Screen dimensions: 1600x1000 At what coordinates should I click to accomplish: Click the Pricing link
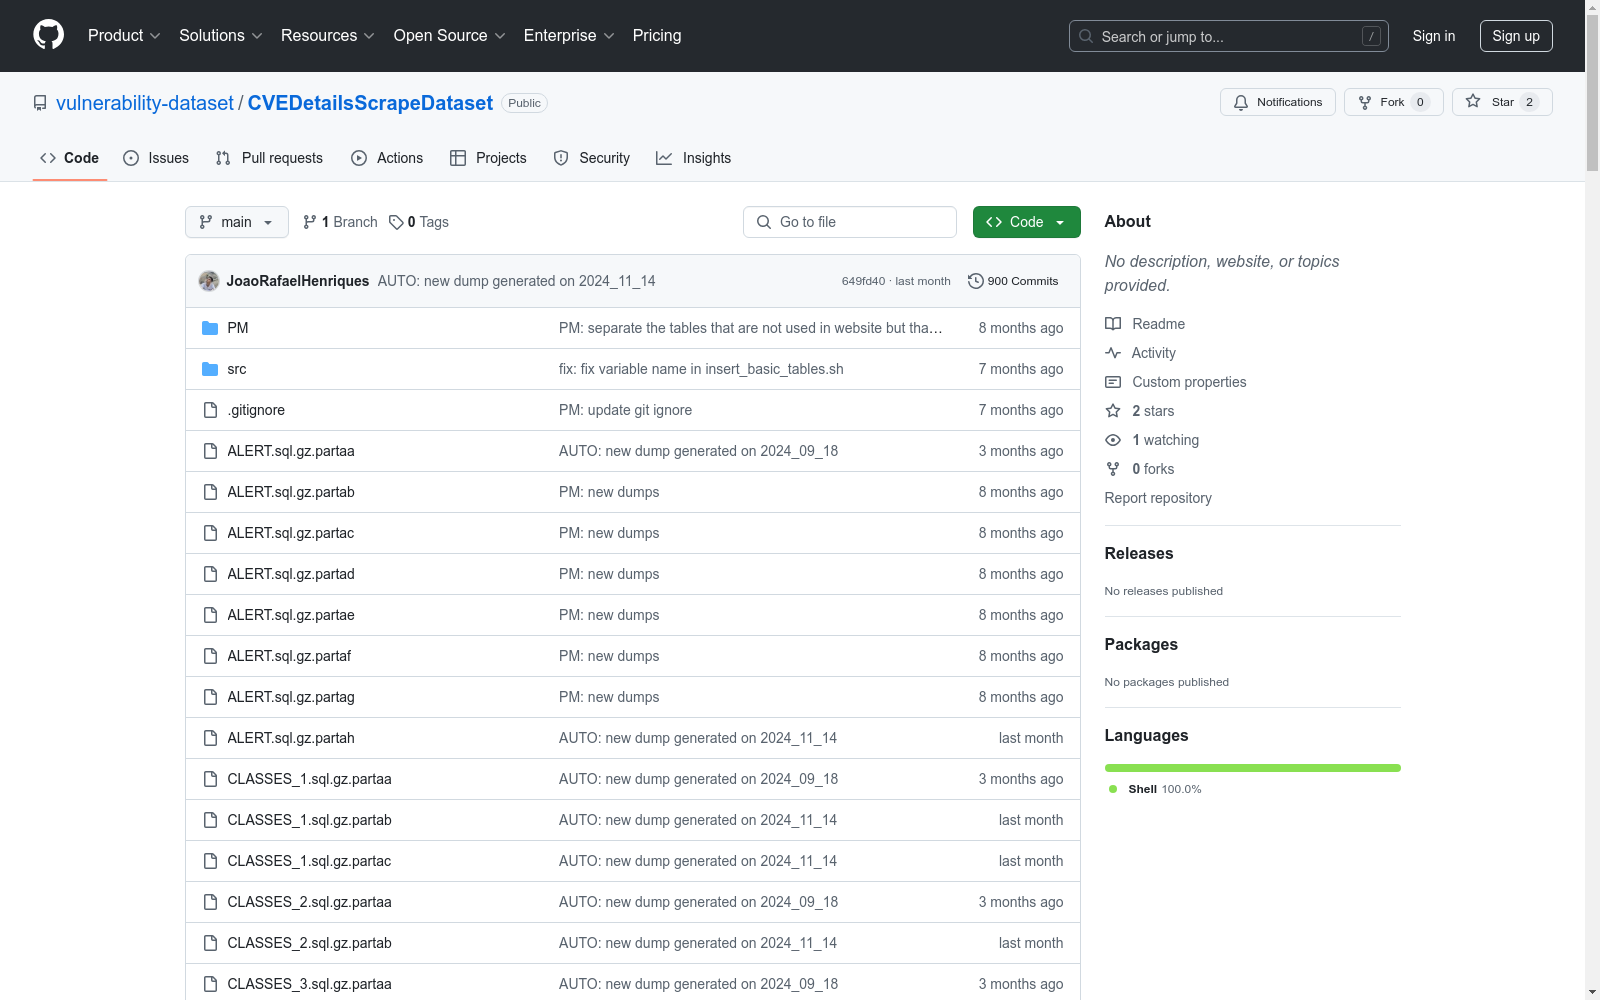click(x=657, y=35)
